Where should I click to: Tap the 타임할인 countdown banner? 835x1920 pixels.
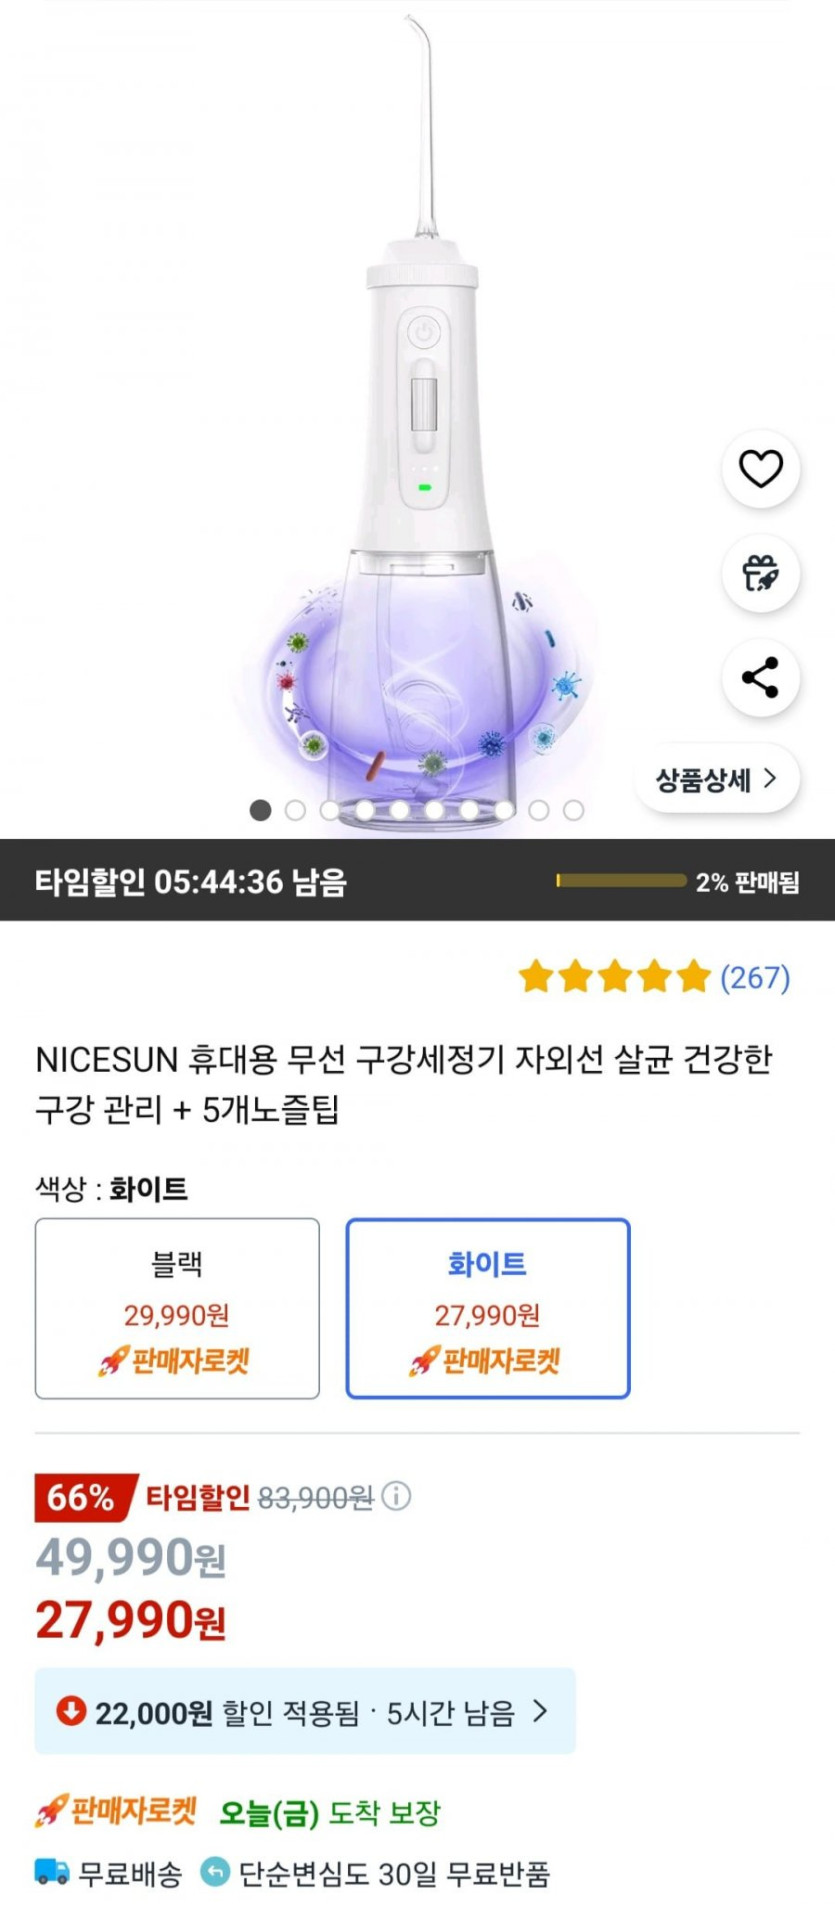191,882
